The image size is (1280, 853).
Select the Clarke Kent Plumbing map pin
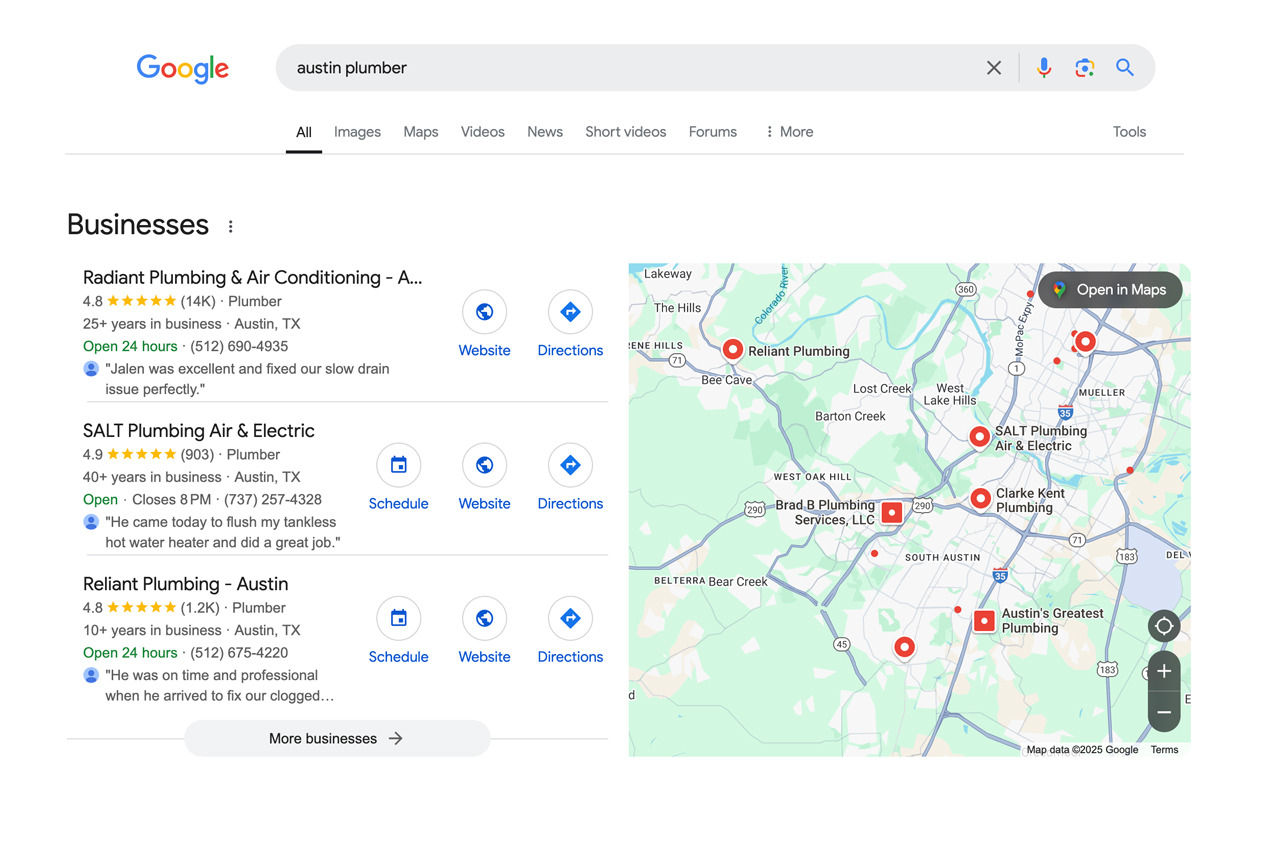(x=981, y=498)
